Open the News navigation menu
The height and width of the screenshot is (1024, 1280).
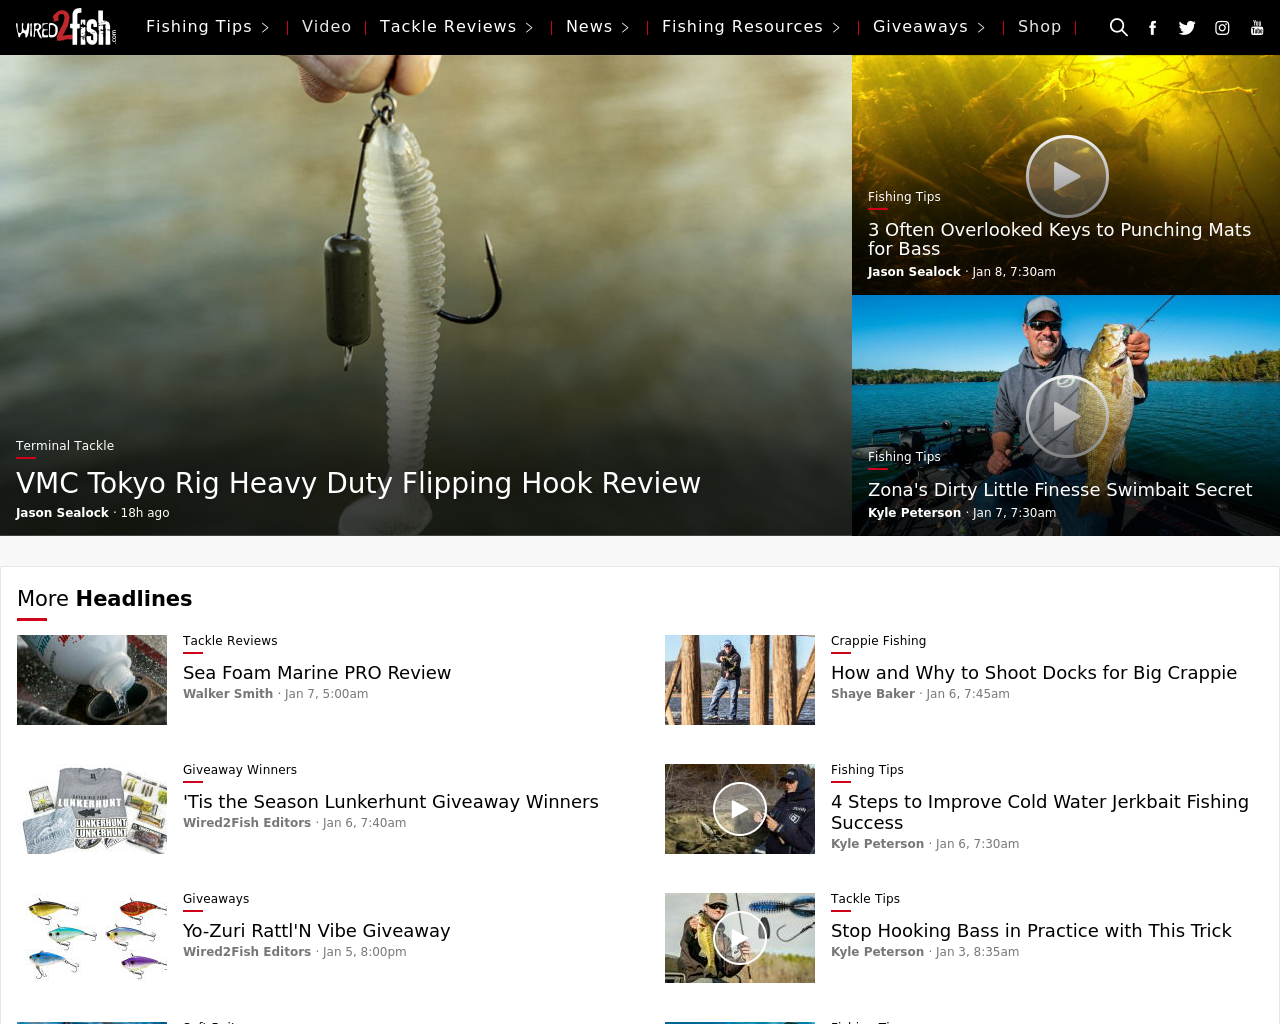pos(597,27)
